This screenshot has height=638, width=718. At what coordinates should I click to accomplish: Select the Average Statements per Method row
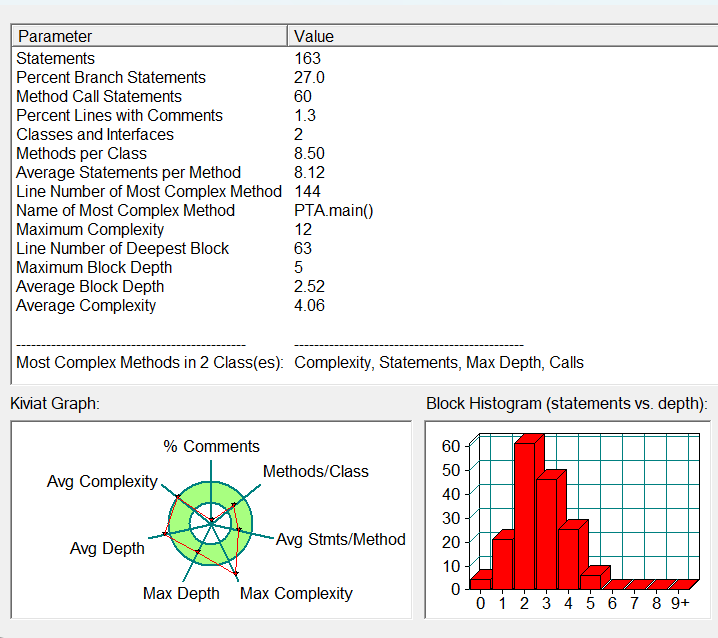128,173
